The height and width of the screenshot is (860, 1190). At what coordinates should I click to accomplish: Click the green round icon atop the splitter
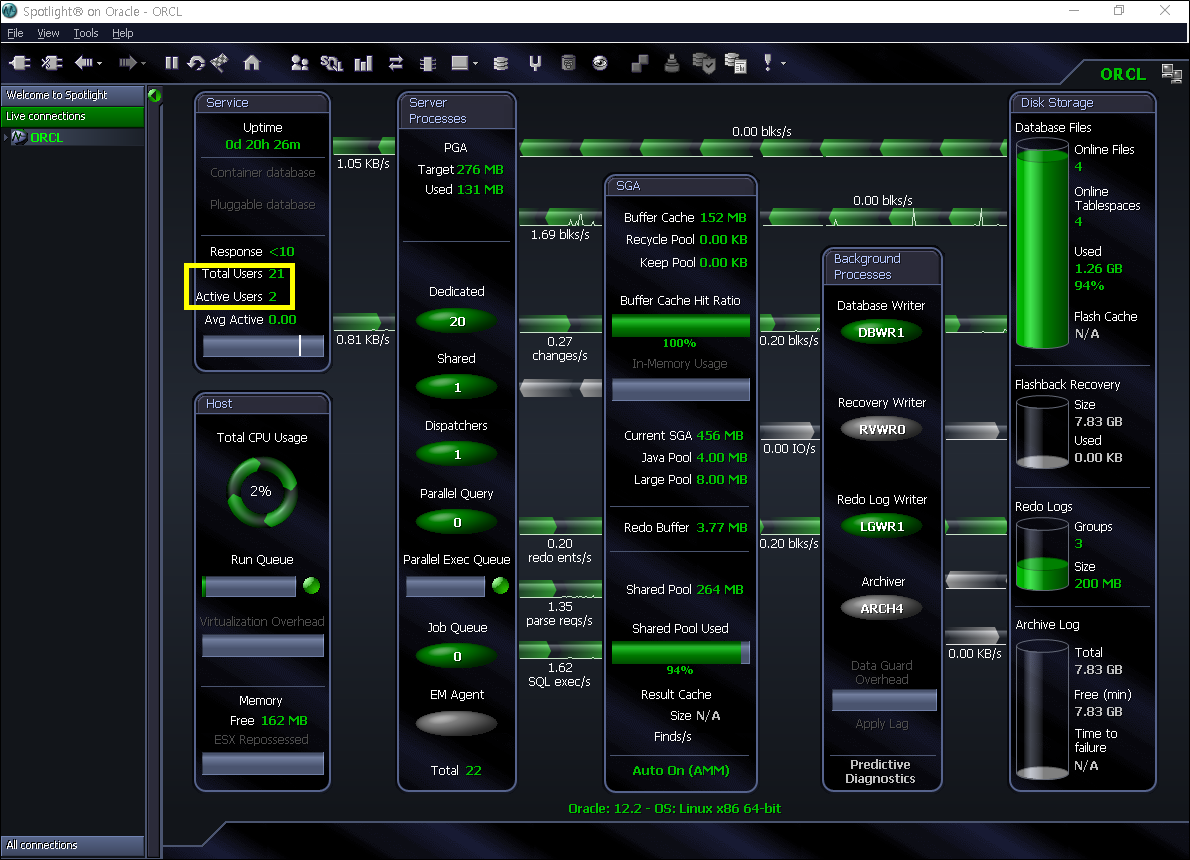coord(154,96)
